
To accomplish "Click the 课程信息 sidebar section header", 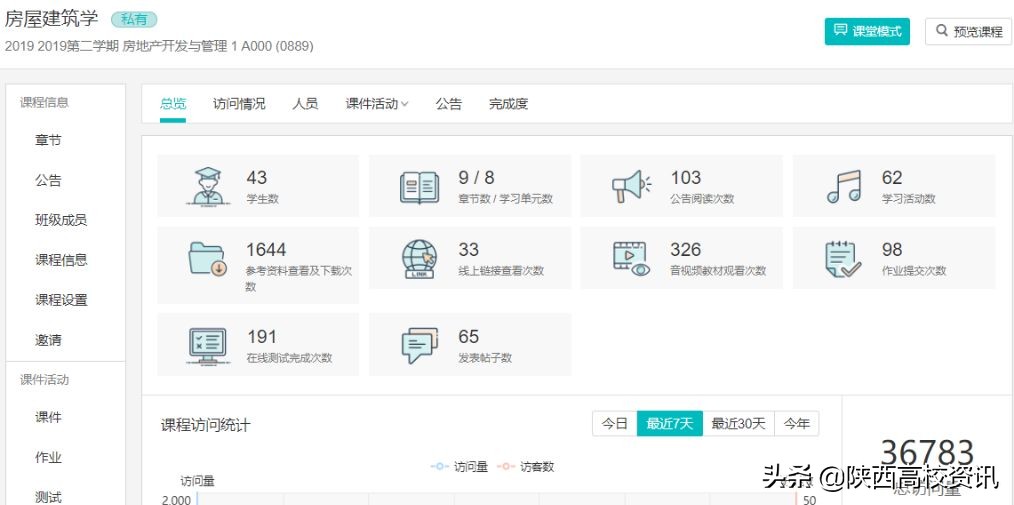I will (x=44, y=102).
